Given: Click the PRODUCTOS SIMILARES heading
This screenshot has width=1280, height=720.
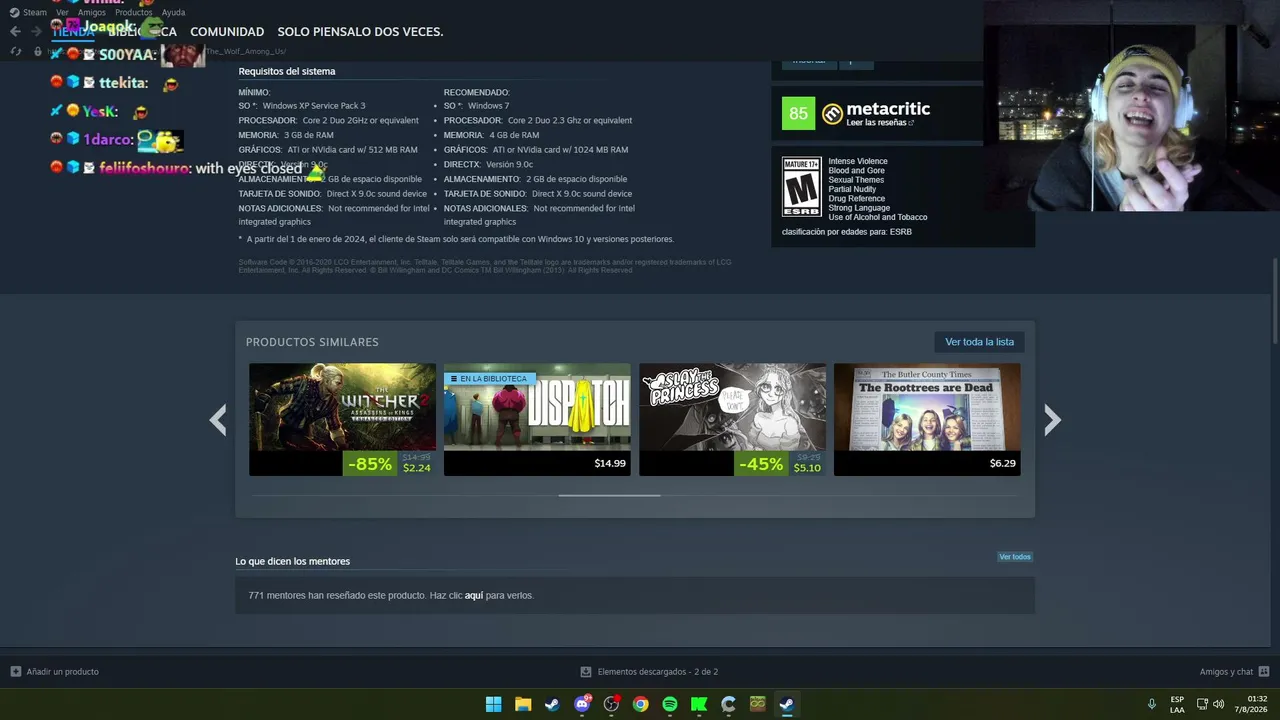Looking at the screenshot, I should [312, 342].
